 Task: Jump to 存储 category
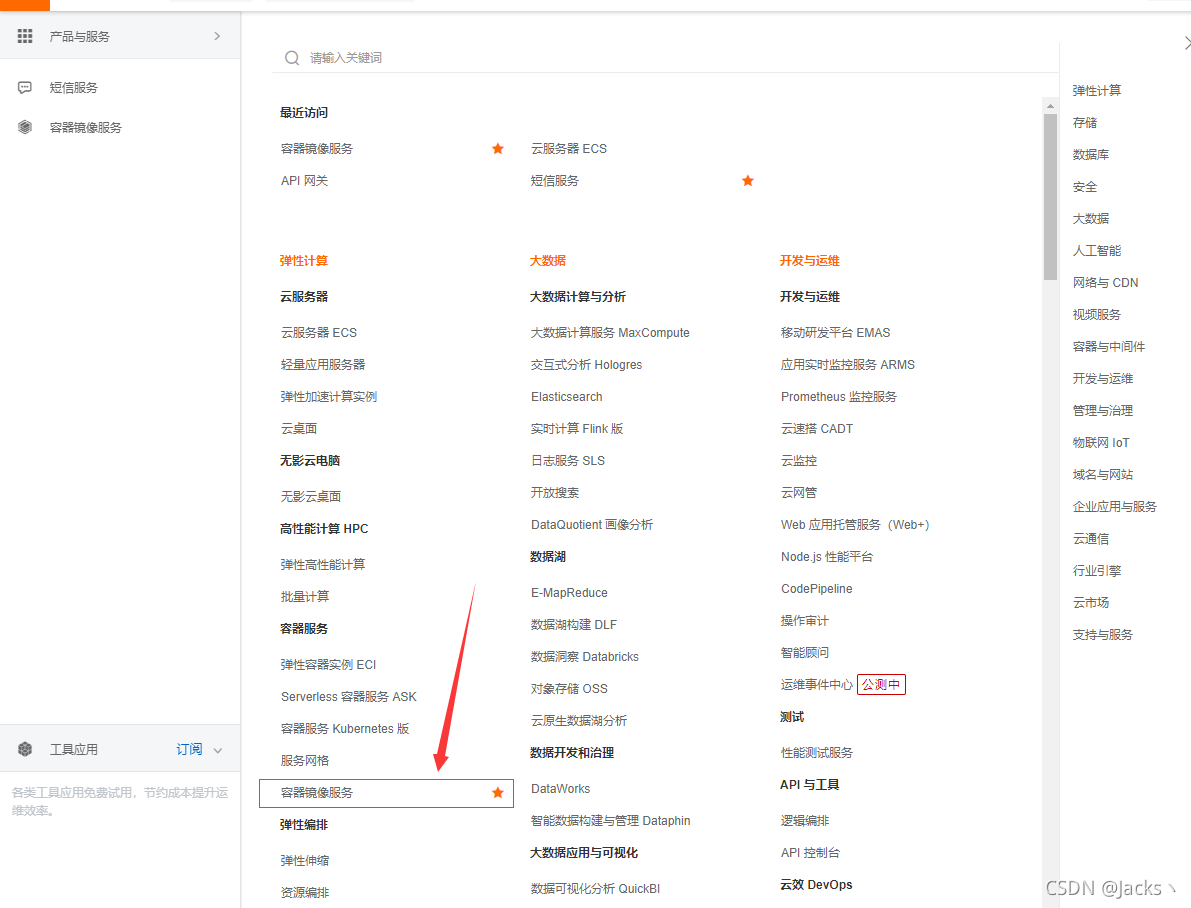pyautogui.click(x=1085, y=122)
